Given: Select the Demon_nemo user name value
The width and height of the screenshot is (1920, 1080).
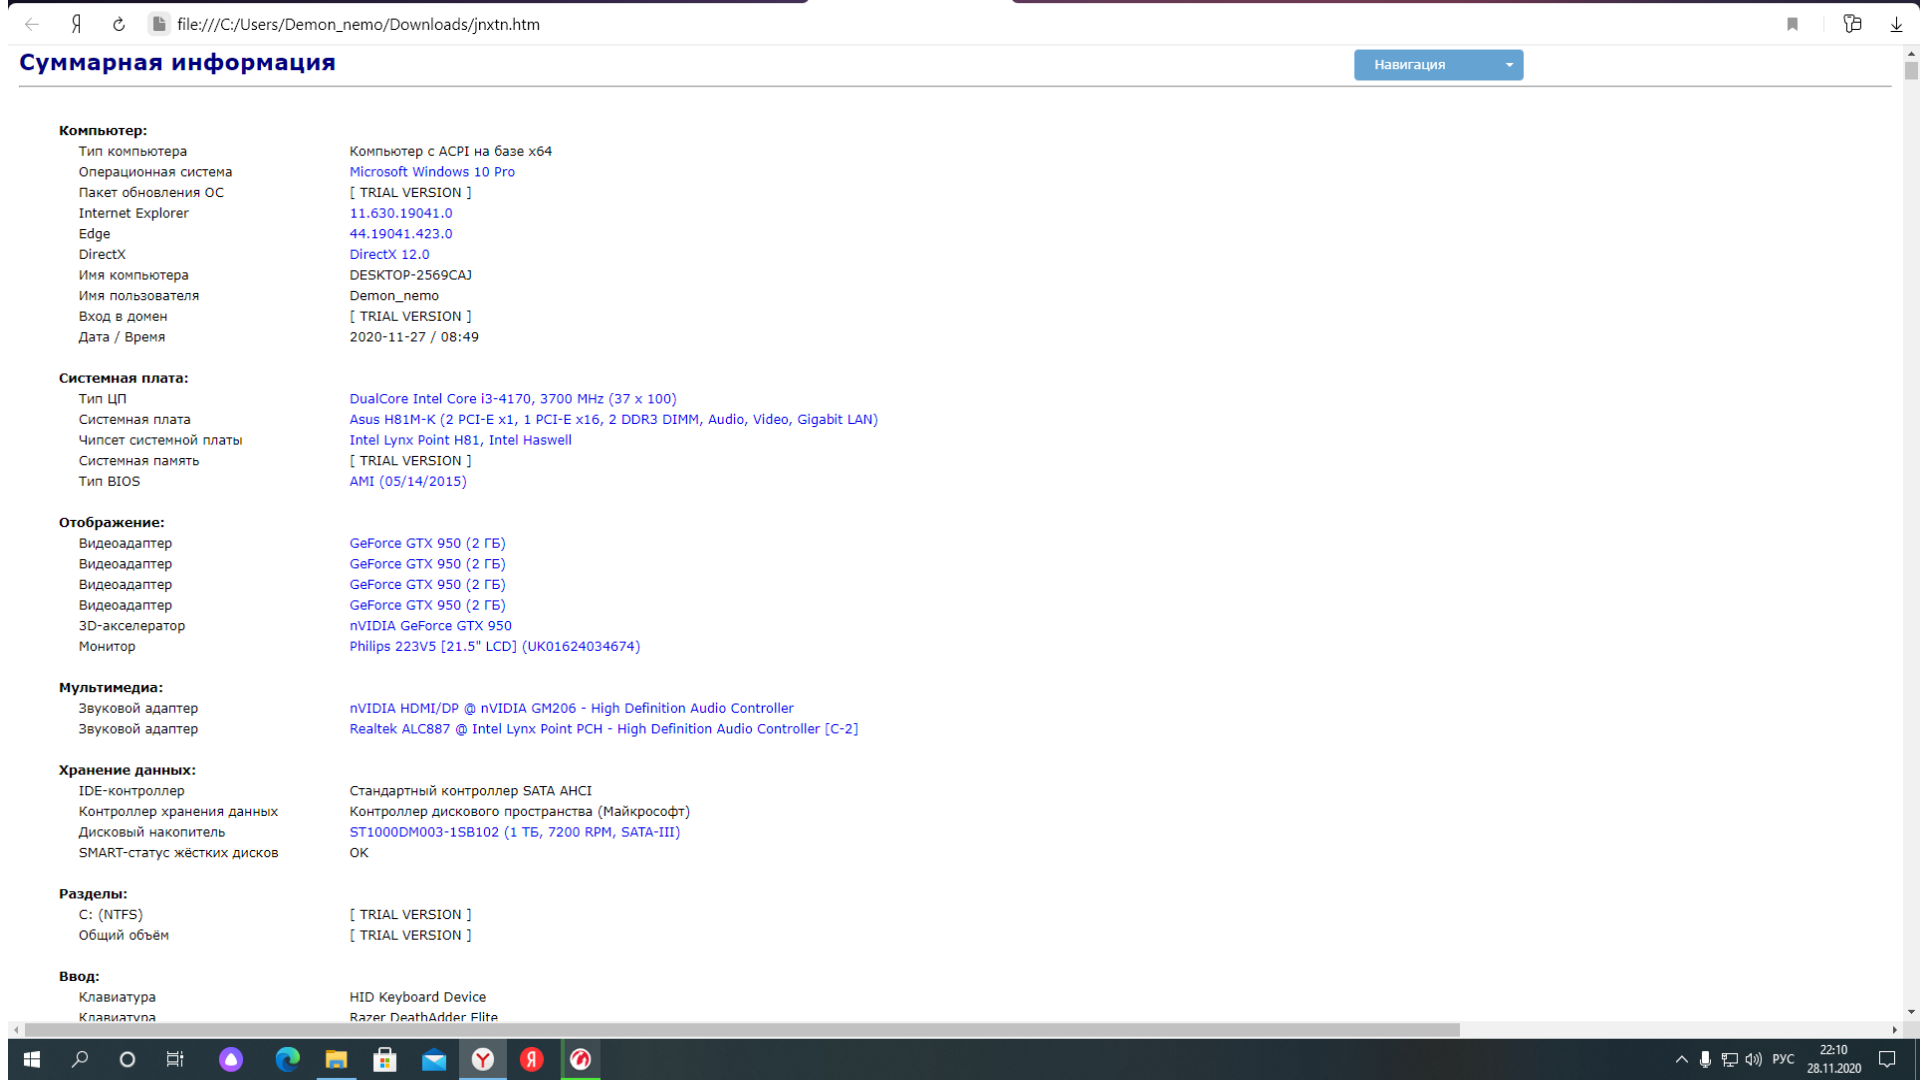Looking at the screenshot, I should click(394, 296).
